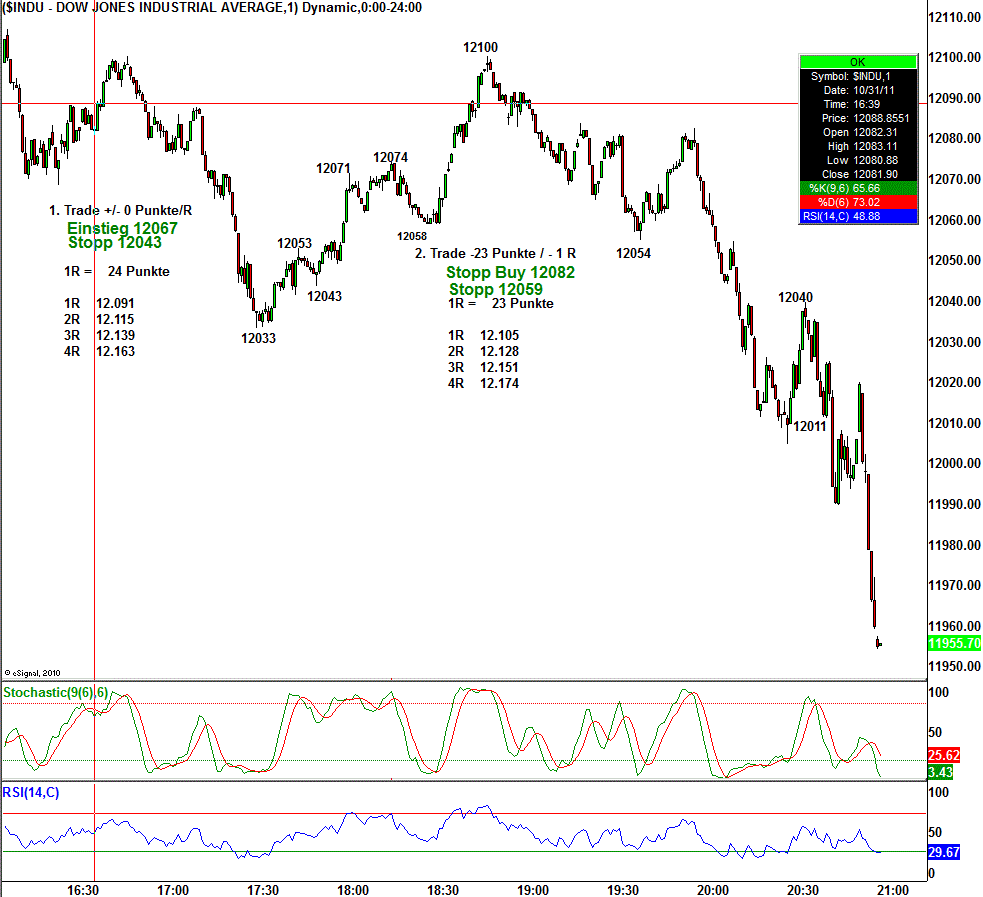Click the 12100 high price label on chart

click(x=480, y=47)
